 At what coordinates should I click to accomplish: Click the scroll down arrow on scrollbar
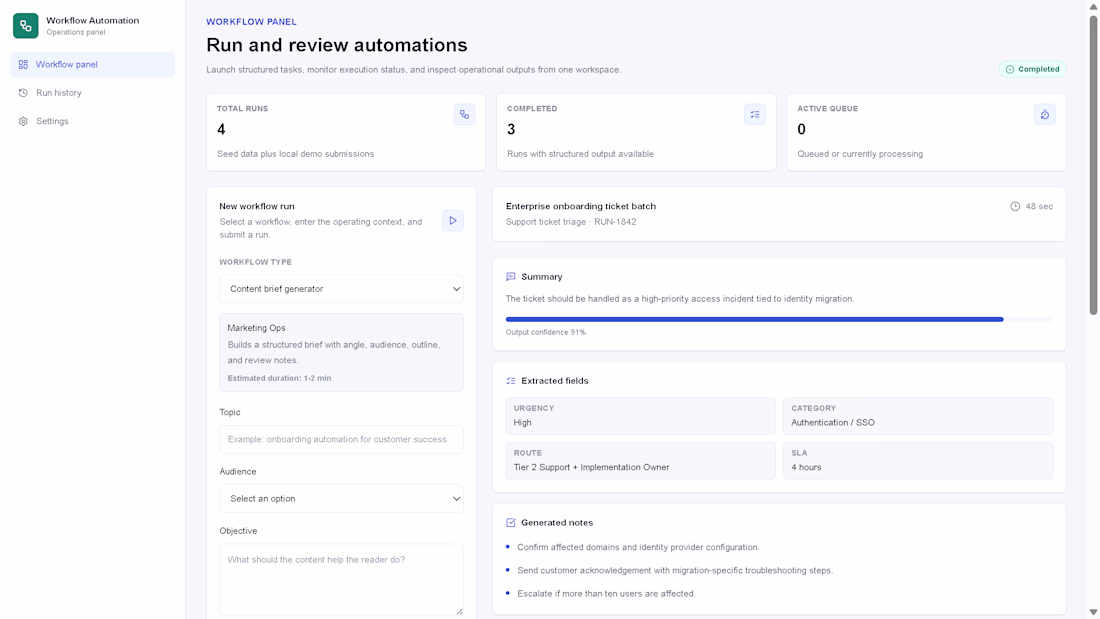[1093, 612]
